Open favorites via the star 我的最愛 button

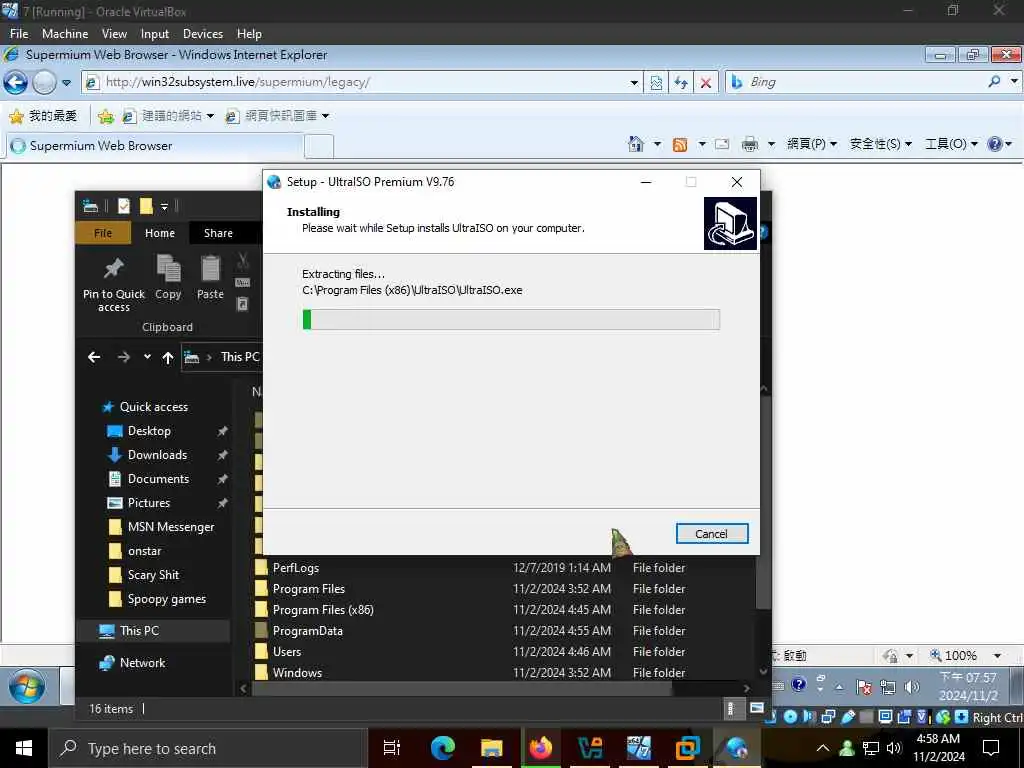click(x=43, y=116)
